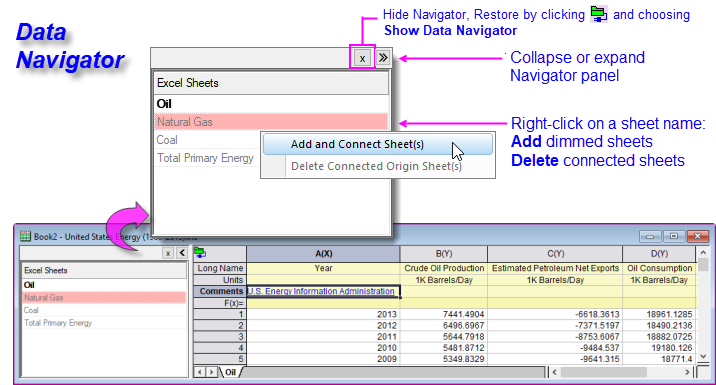This screenshot has width=716, height=385.
Task: Click cell Crude Oil Production
Action: [x=444, y=268]
